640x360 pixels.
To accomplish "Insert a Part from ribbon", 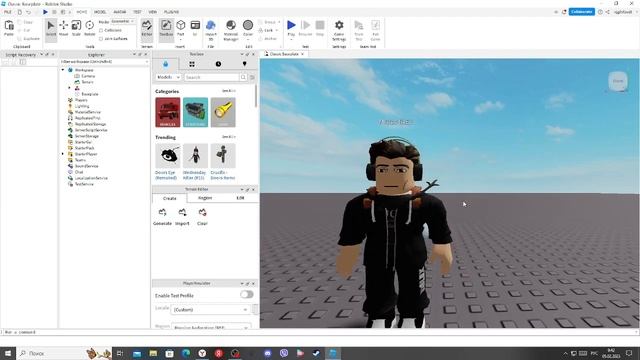I will click(x=180, y=29).
